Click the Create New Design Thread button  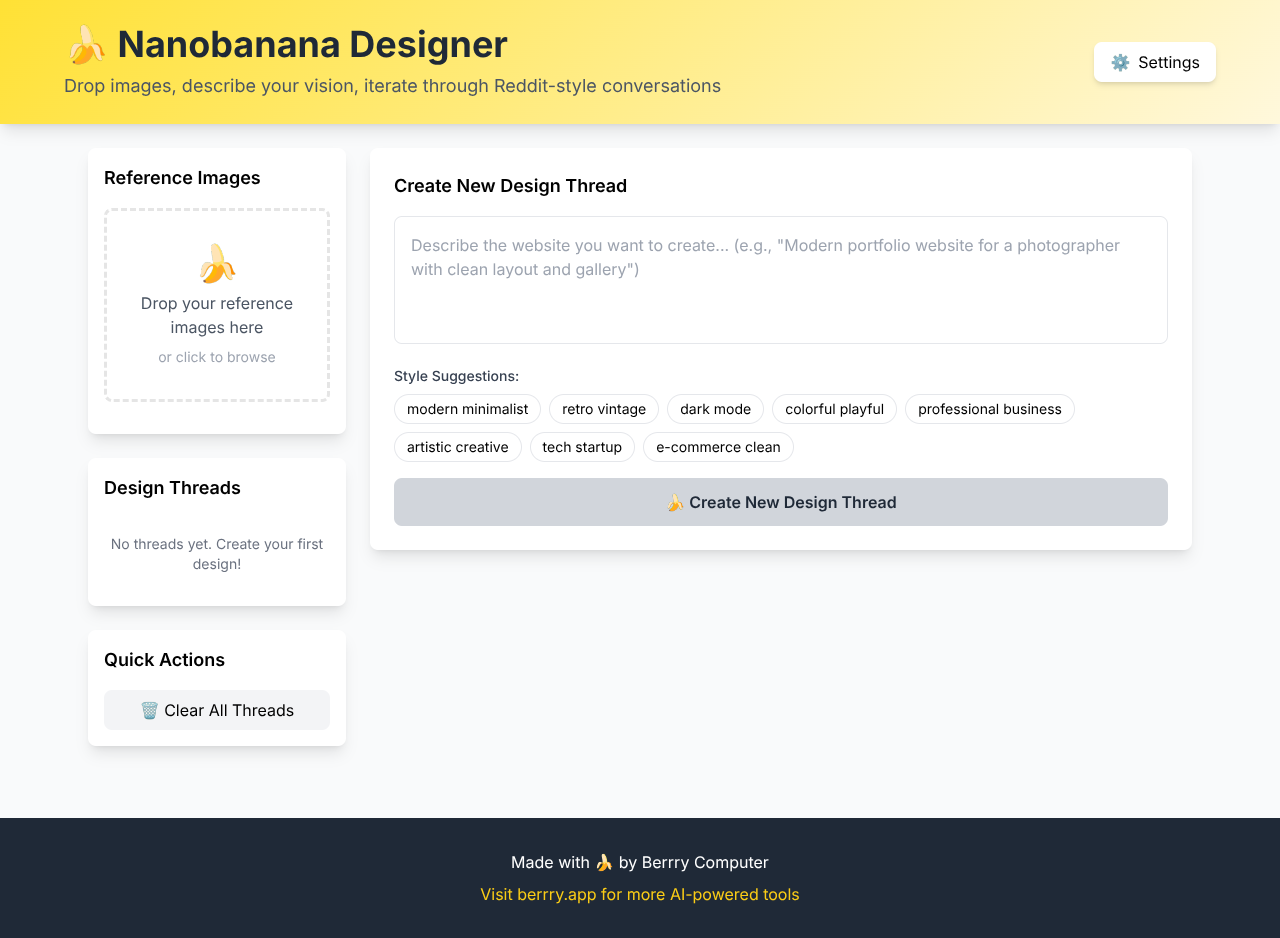[x=781, y=502]
